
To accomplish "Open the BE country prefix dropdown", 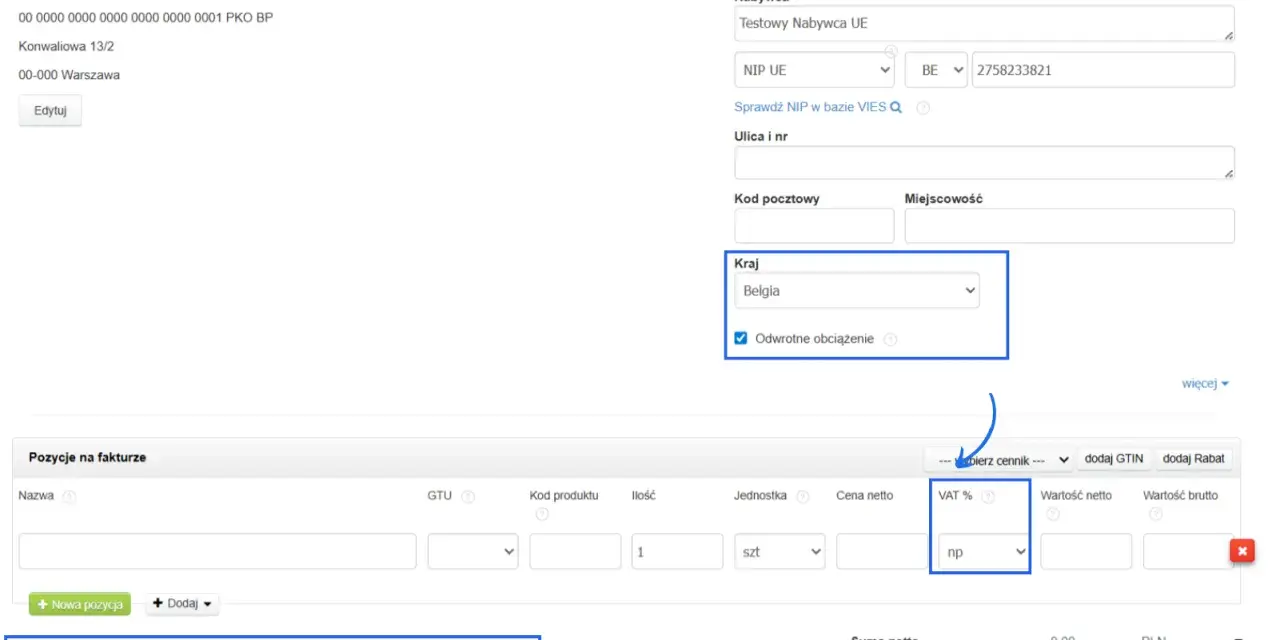I will (936, 70).
